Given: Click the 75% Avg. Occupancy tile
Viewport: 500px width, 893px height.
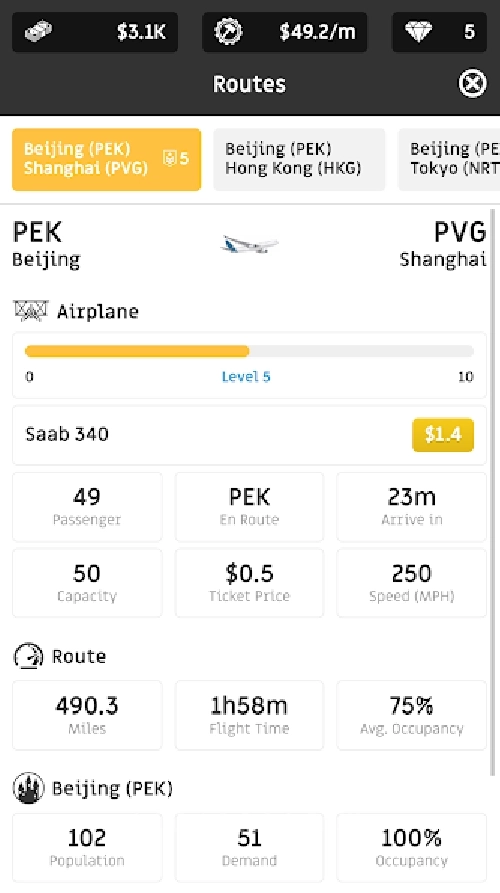Looking at the screenshot, I should tap(411, 715).
